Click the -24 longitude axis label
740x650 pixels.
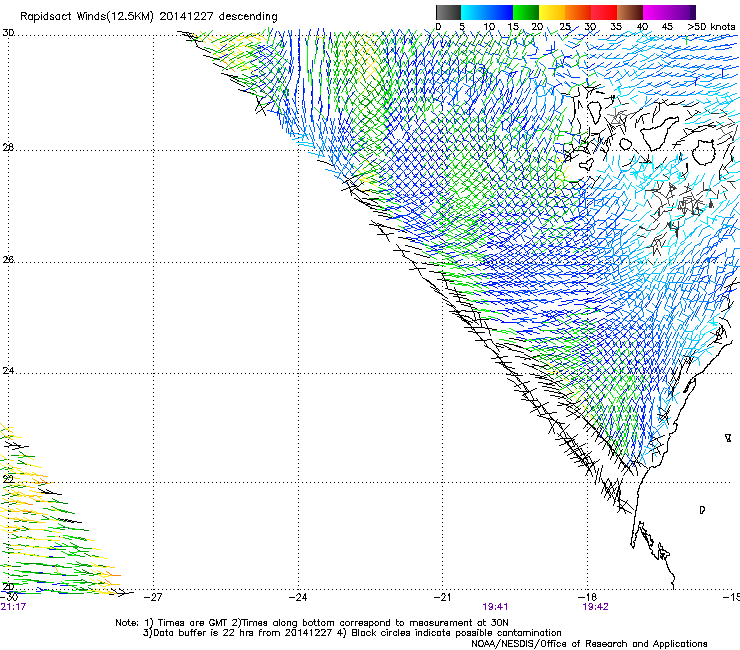coord(298,597)
